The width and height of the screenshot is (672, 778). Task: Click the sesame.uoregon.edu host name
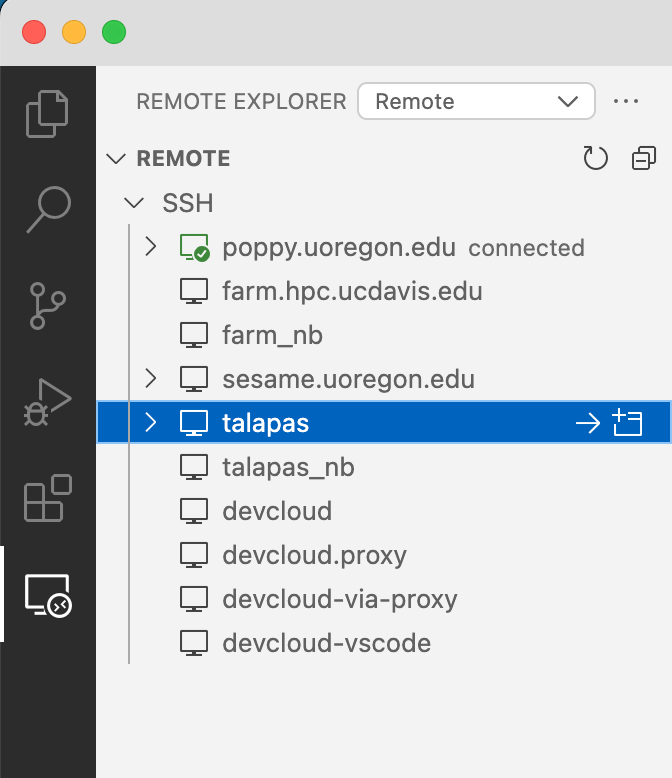click(x=348, y=380)
